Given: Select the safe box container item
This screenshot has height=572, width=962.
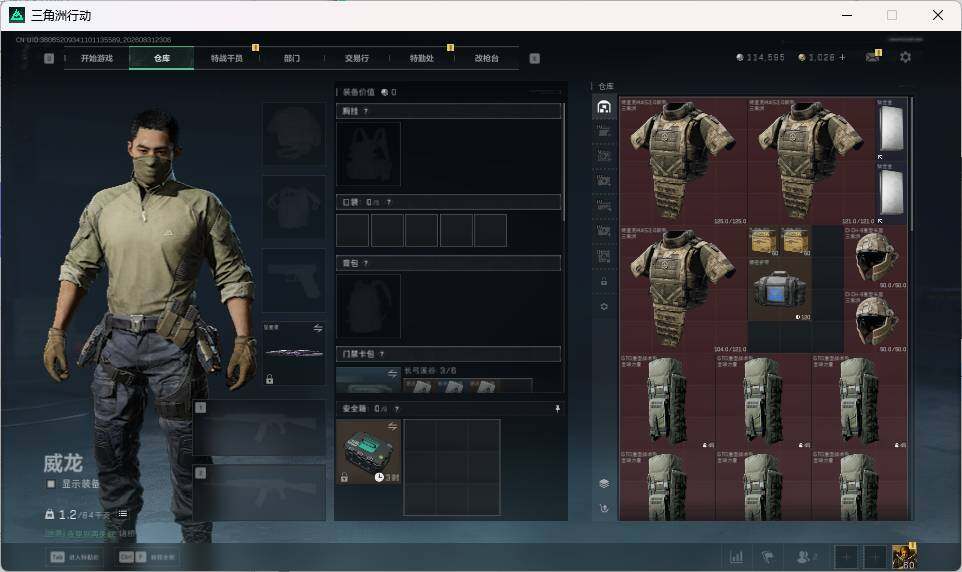Looking at the screenshot, I should click(368, 452).
